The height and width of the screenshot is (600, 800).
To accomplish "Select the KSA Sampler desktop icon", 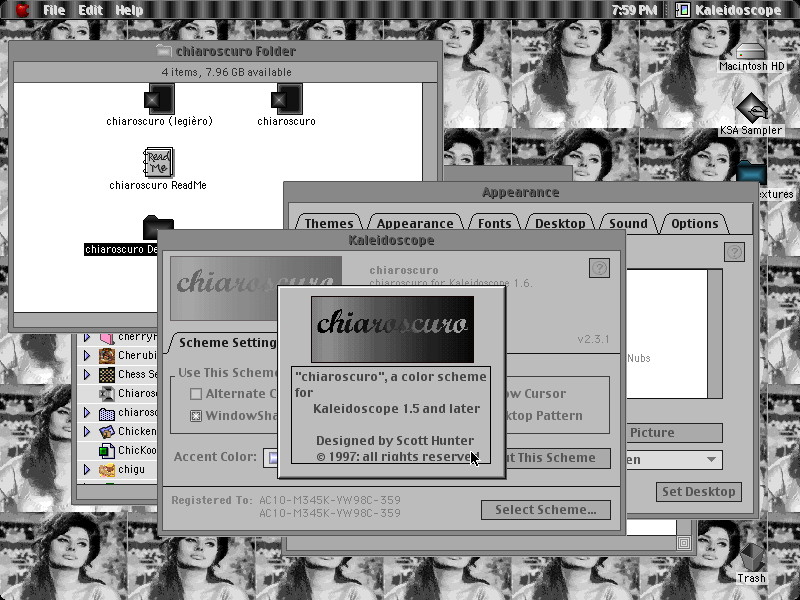I will point(751,108).
